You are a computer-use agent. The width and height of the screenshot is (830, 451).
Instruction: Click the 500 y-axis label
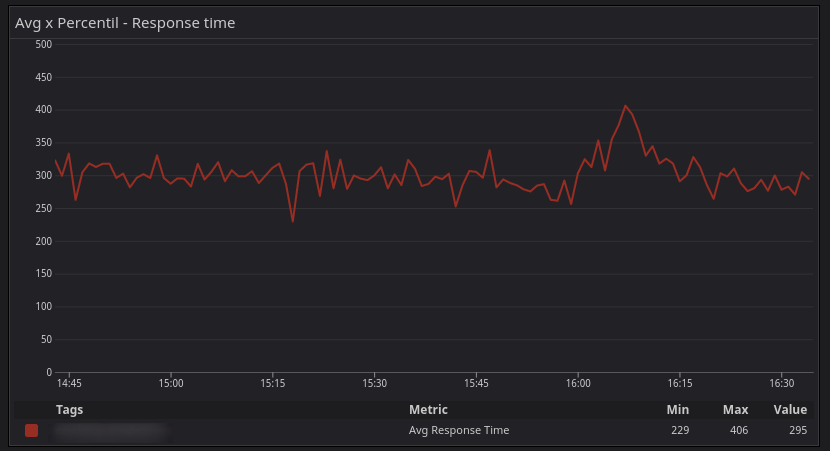tap(43, 44)
